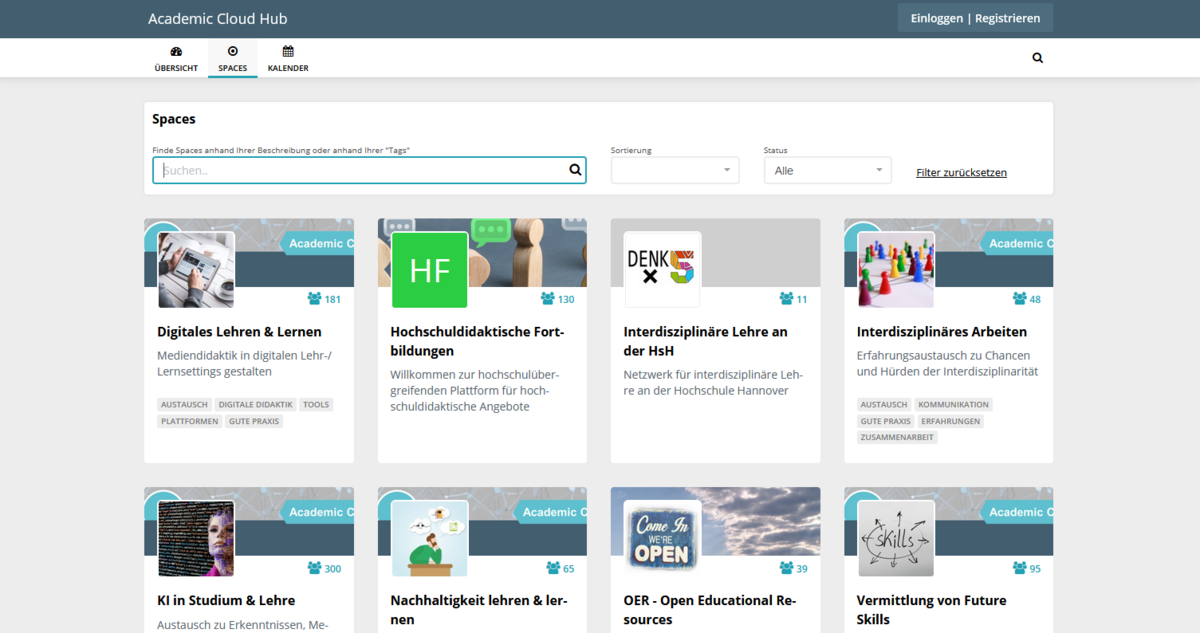The image size is (1200, 633).
Task: Click the 'Spaces' panel heading
Action: (174, 119)
